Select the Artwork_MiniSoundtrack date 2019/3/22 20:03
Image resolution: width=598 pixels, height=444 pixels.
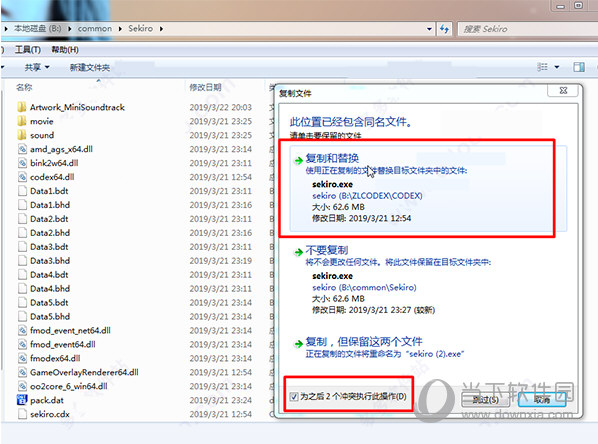220,107
